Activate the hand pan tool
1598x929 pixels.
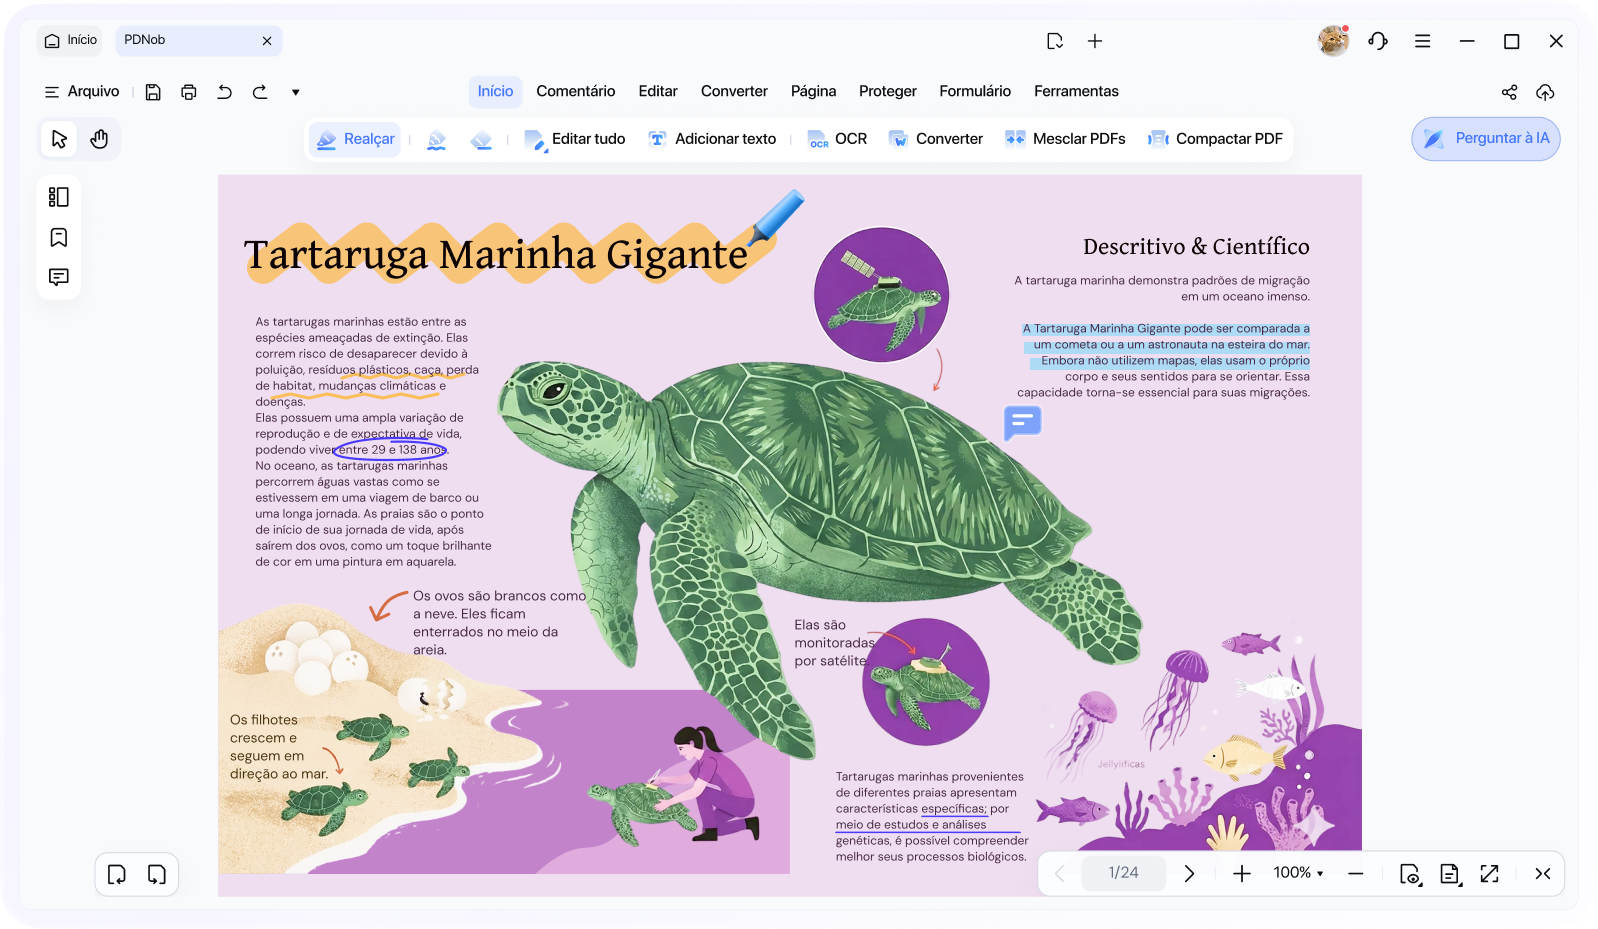click(99, 139)
